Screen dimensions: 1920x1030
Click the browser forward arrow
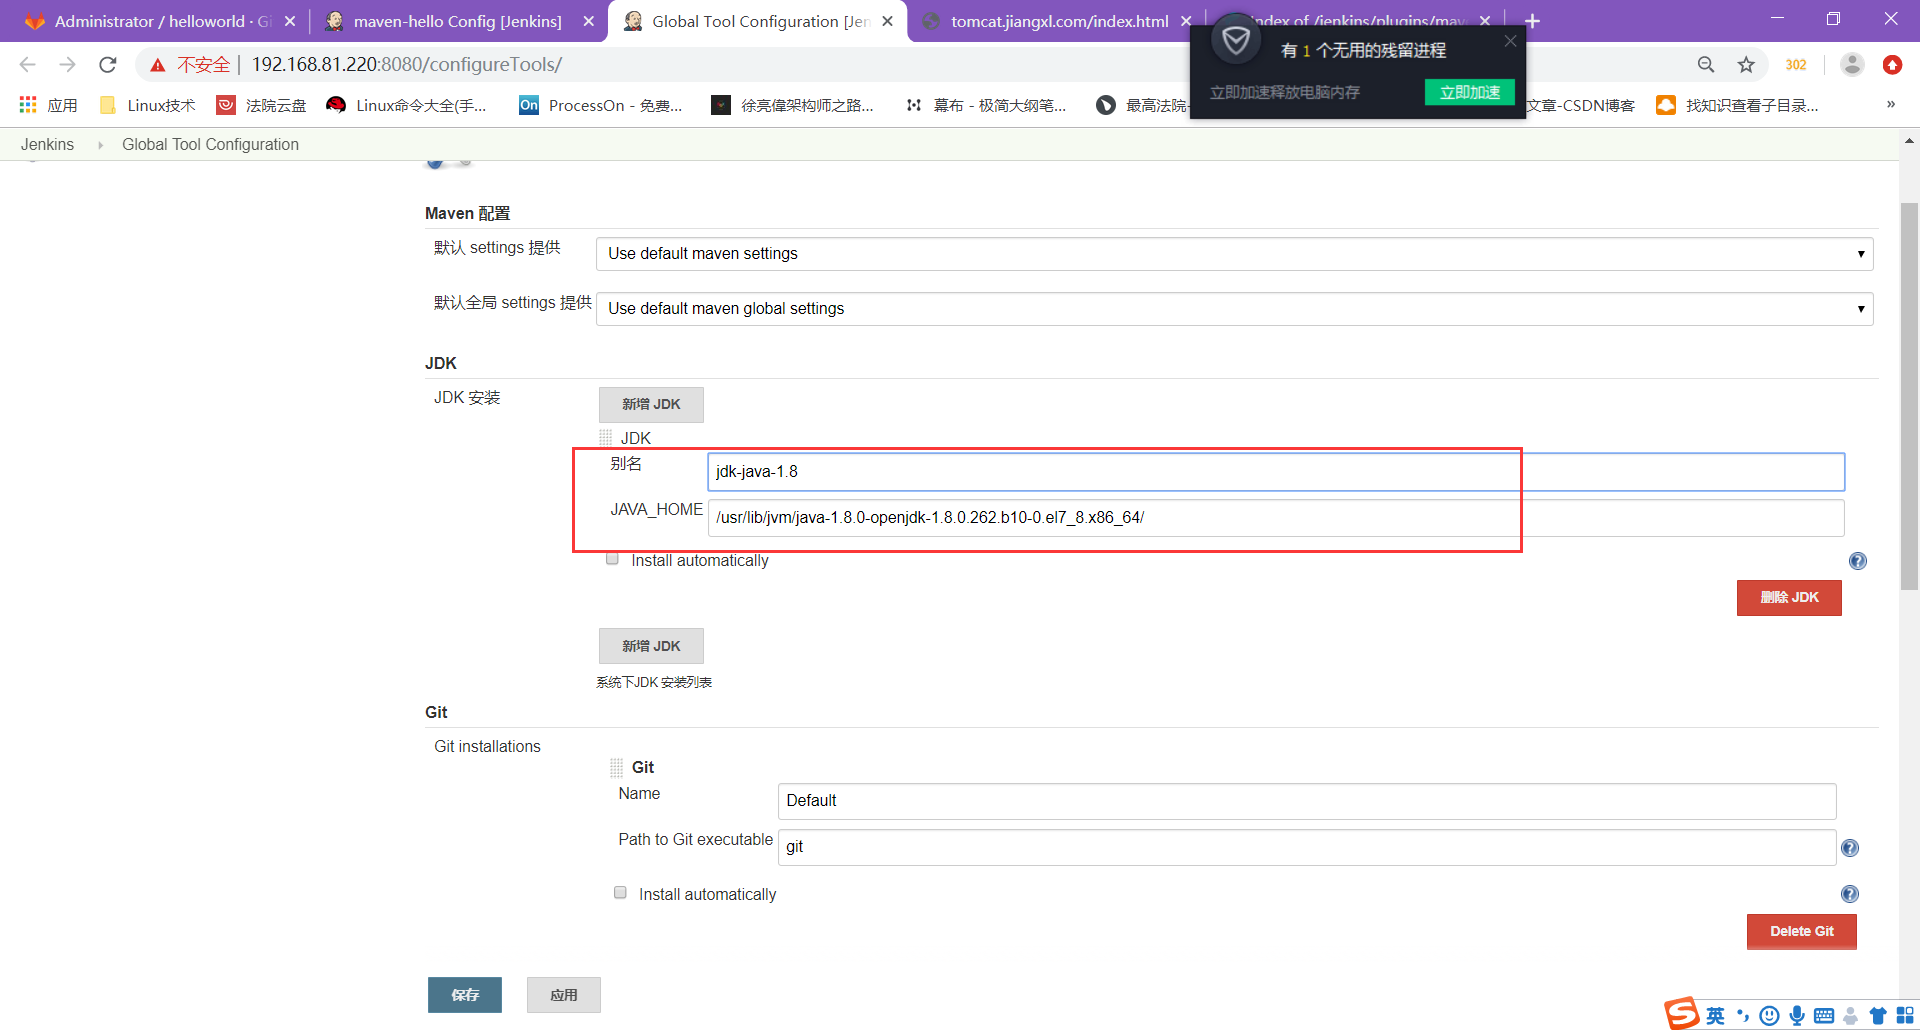click(x=67, y=65)
